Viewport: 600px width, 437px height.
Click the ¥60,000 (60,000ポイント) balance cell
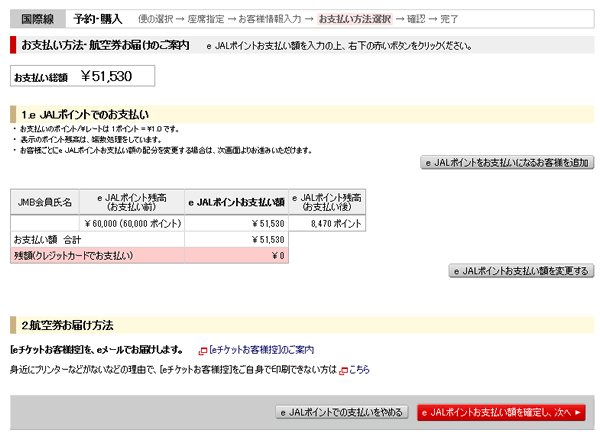132,224
